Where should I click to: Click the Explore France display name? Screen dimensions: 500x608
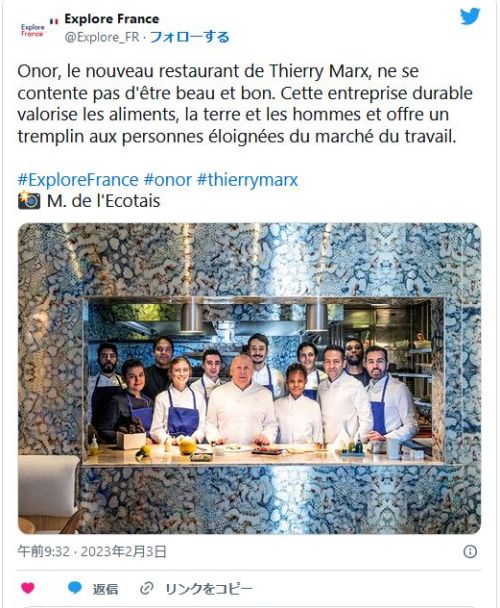112,19
